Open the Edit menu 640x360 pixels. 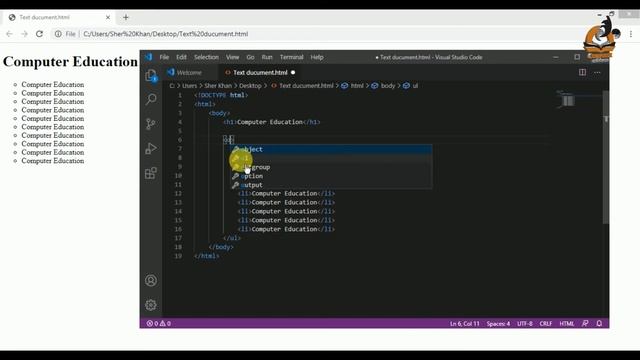tap(181, 57)
